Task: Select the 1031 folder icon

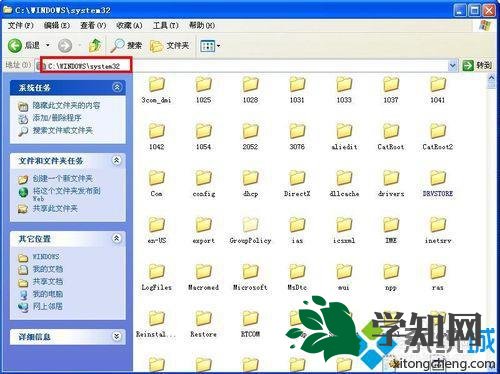Action: (x=297, y=84)
